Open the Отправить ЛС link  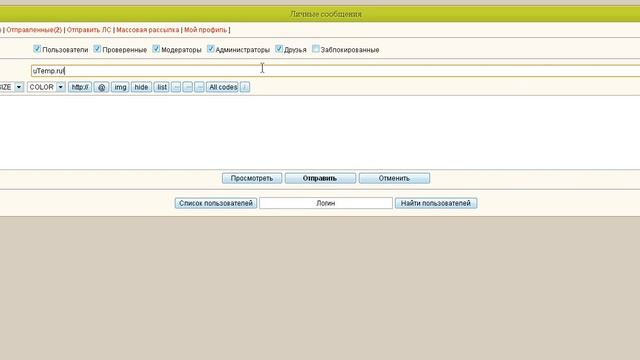(89, 30)
